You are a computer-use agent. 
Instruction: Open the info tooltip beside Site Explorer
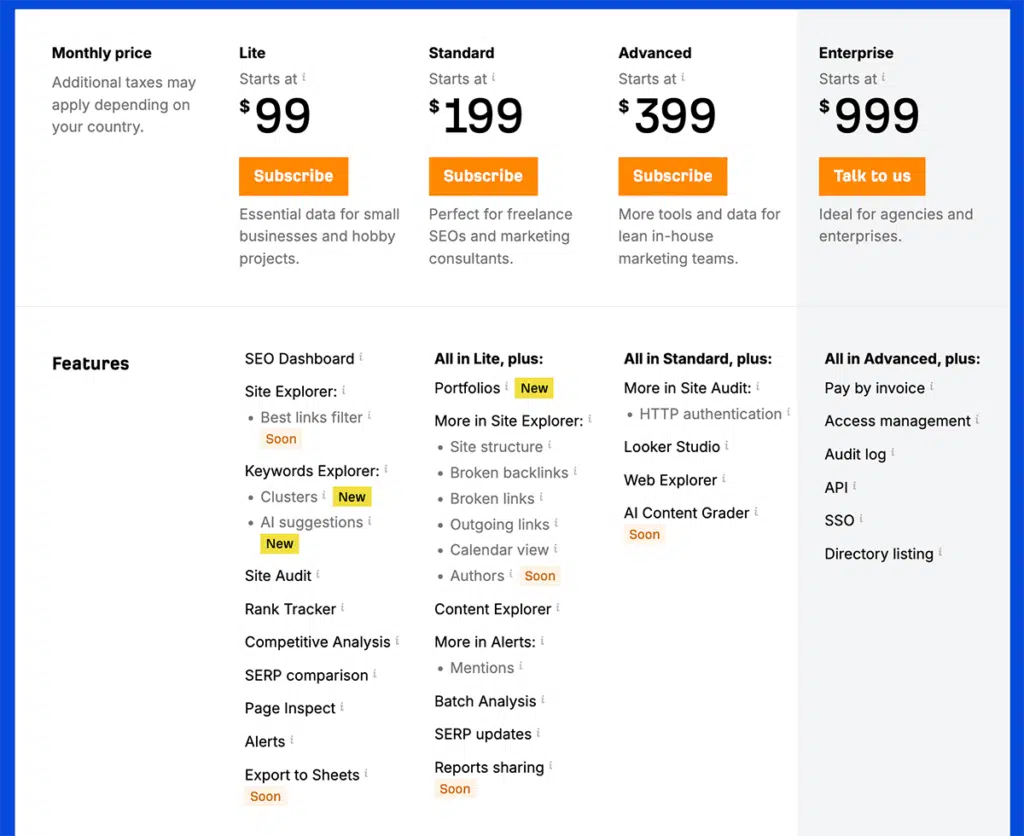point(346,387)
